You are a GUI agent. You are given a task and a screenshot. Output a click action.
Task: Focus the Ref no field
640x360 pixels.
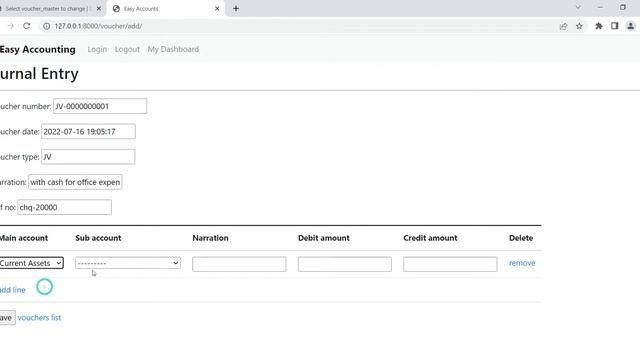pyautogui.click(x=64, y=207)
